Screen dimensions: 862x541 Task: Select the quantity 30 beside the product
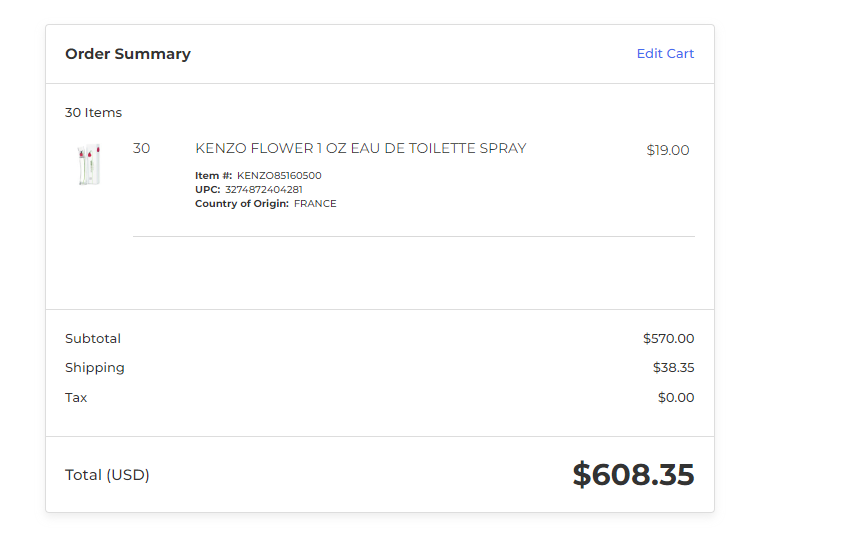pos(141,148)
